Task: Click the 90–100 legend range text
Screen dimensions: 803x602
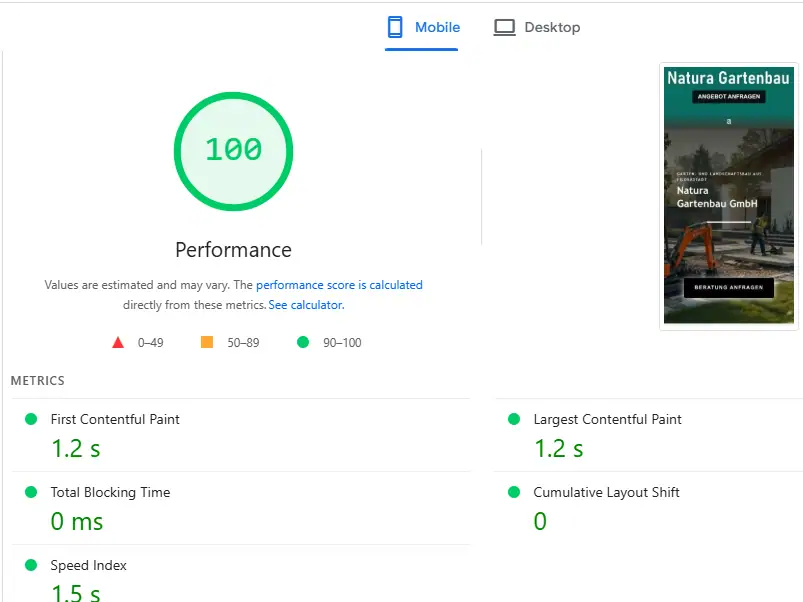Action: pos(342,342)
